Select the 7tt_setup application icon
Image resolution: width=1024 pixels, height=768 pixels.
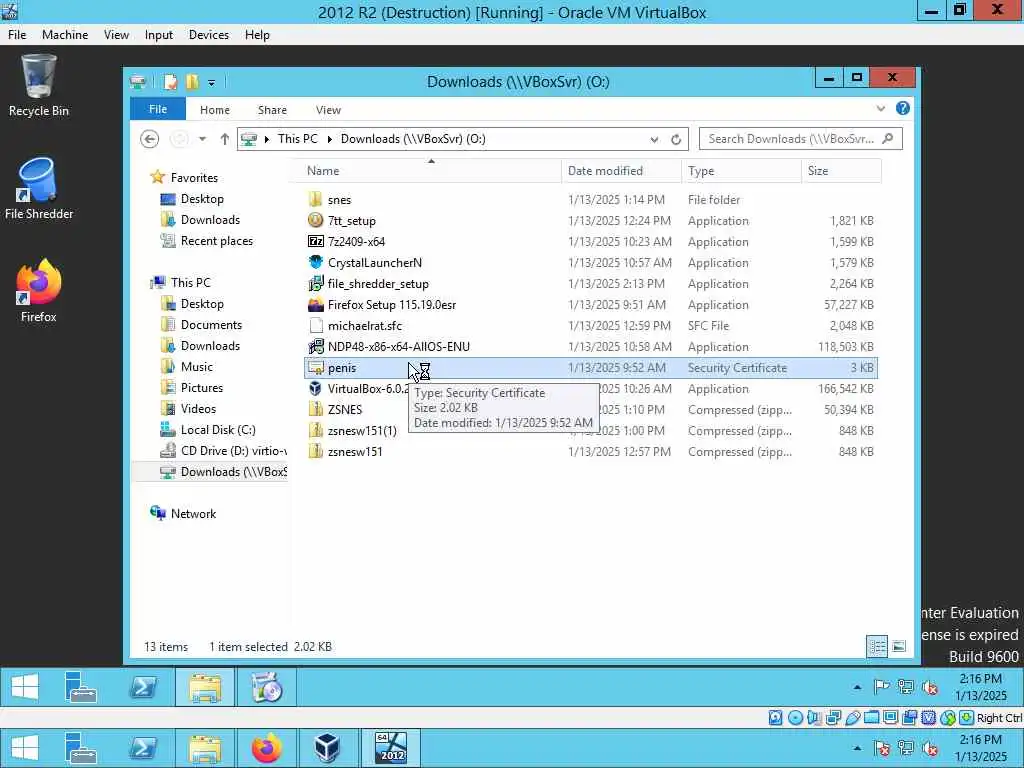(x=315, y=220)
